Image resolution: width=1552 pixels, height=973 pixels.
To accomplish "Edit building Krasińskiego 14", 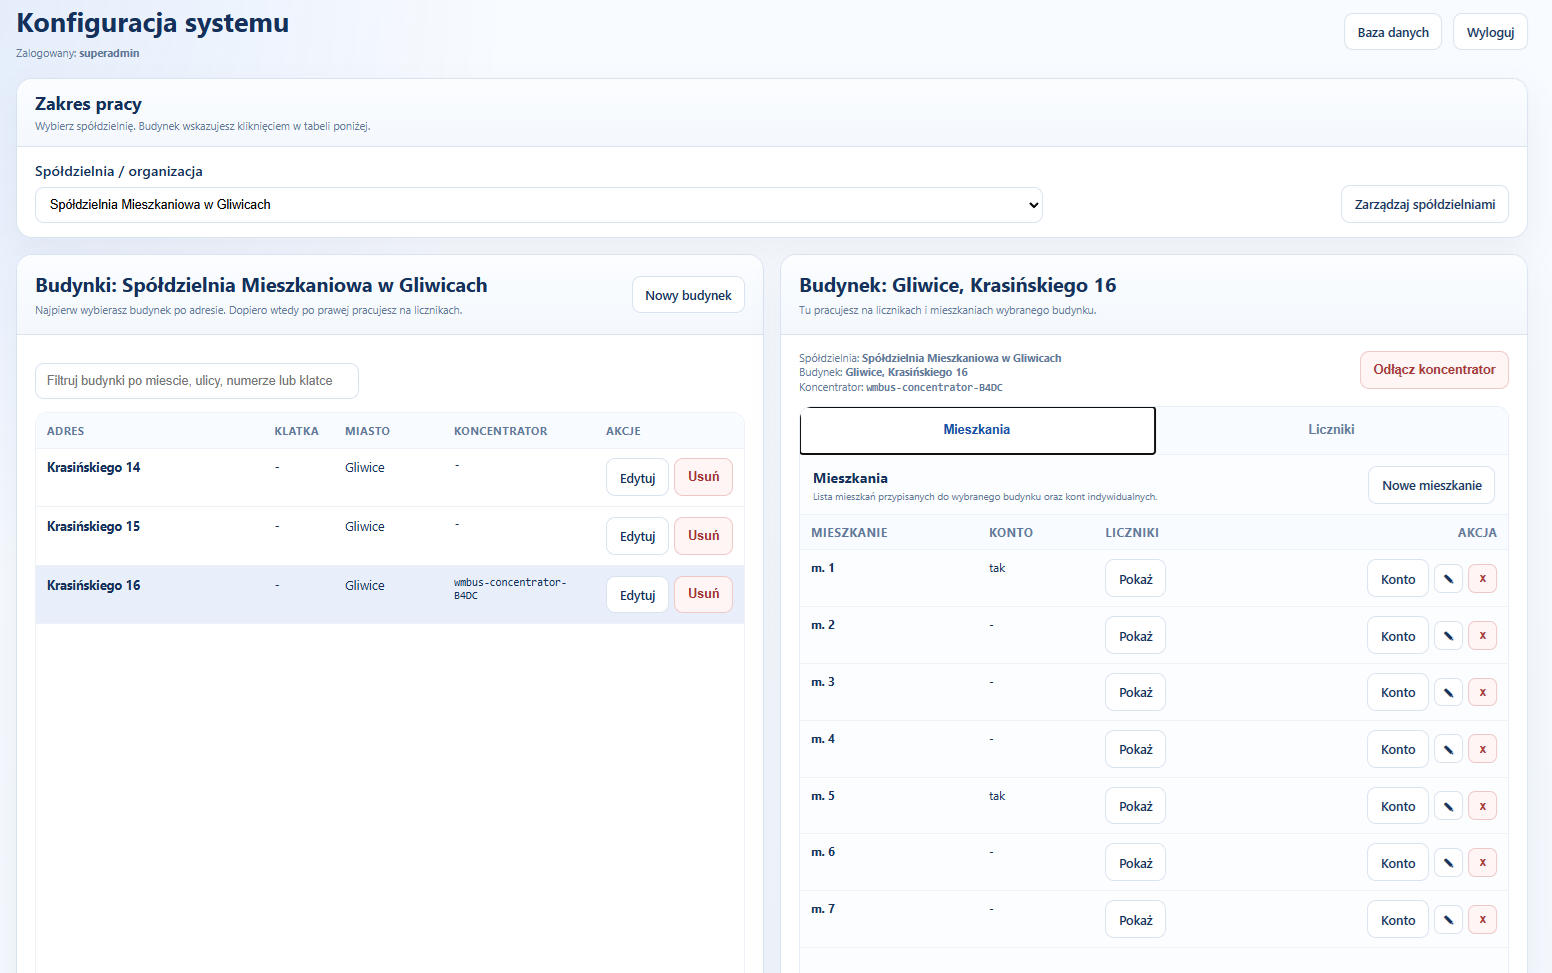I will [637, 477].
